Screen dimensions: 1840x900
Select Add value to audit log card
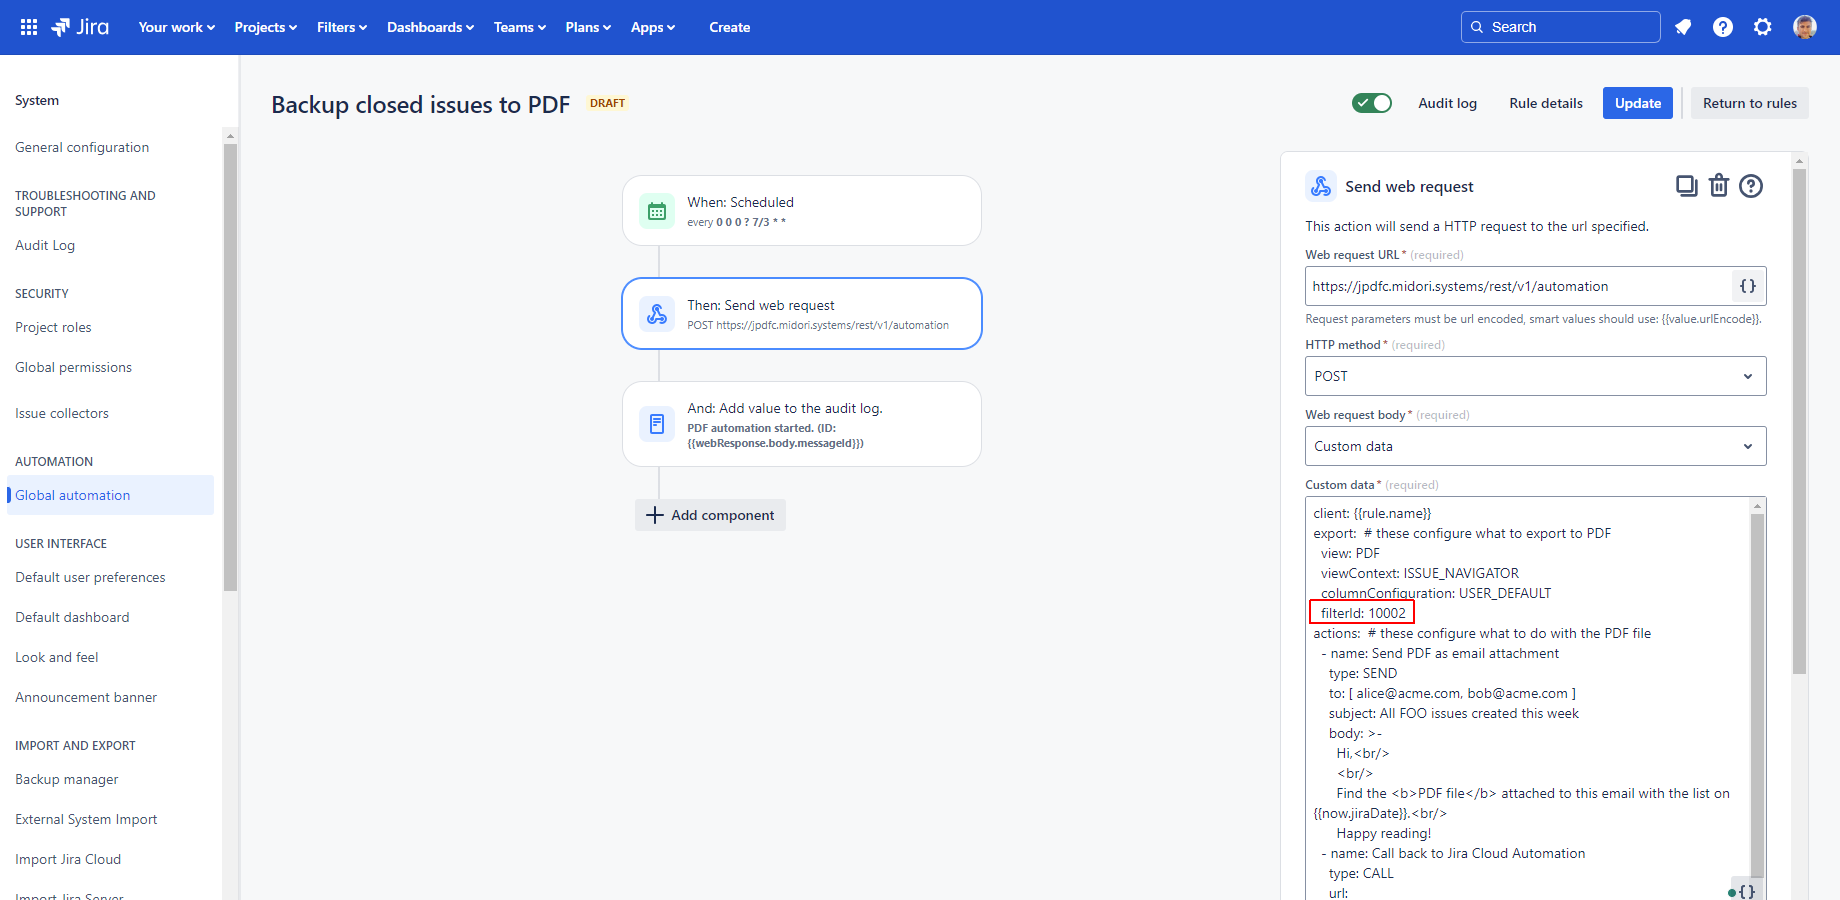click(802, 424)
